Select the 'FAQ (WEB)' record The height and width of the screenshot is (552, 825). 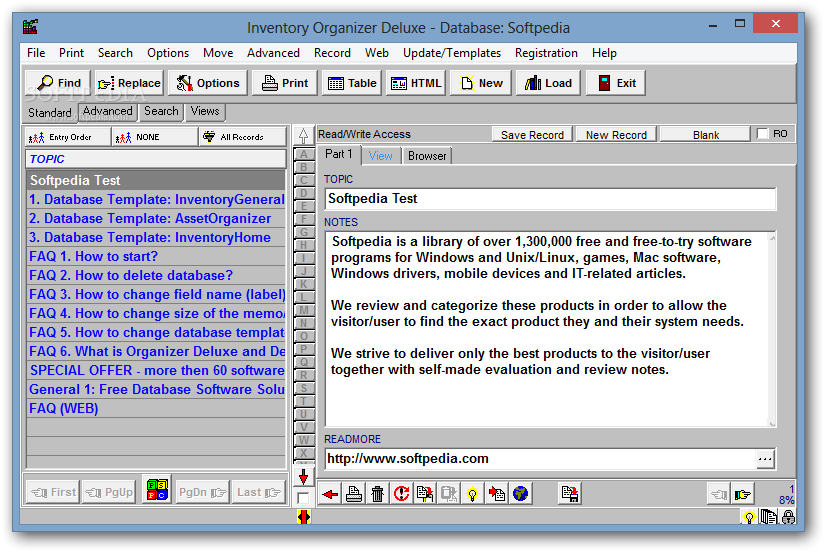[x=156, y=408]
